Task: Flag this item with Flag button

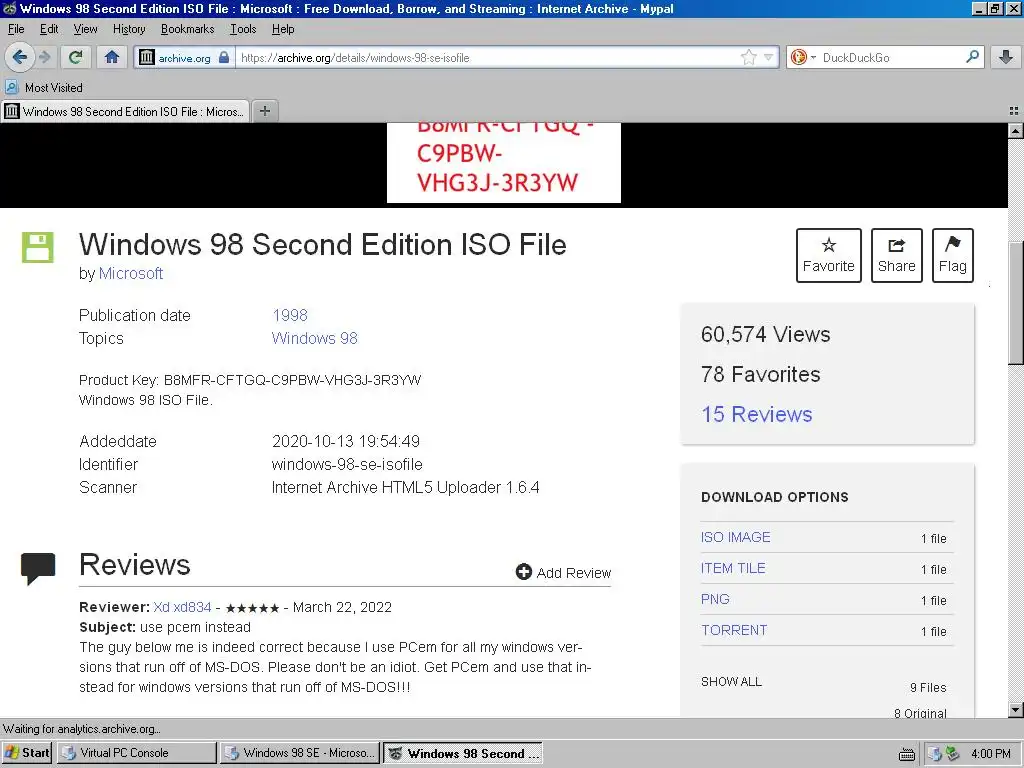Action: click(x=953, y=255)
